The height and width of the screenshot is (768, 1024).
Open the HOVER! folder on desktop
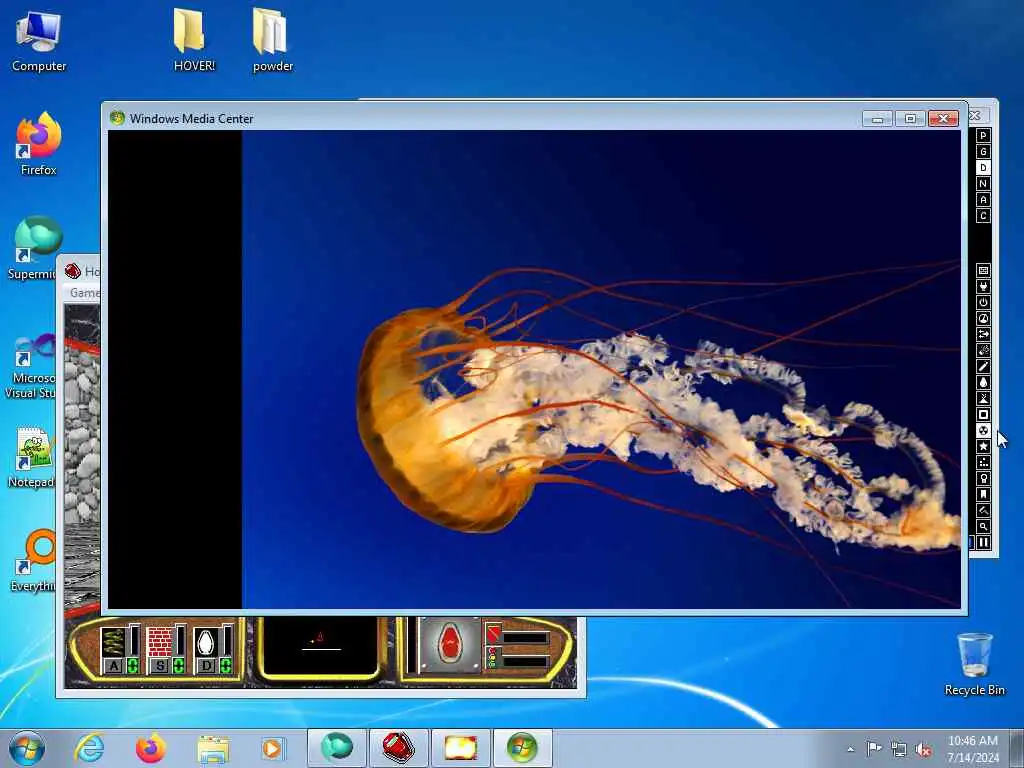tap(194, 39)
